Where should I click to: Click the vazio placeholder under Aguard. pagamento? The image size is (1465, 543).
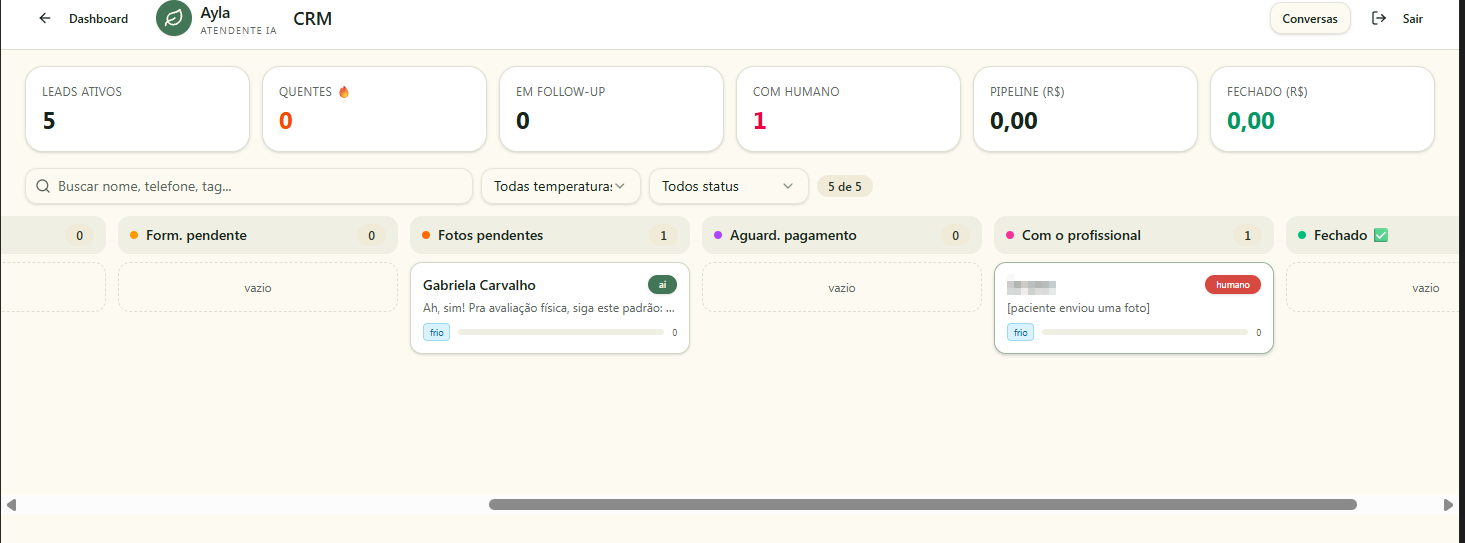pos(842,287)
